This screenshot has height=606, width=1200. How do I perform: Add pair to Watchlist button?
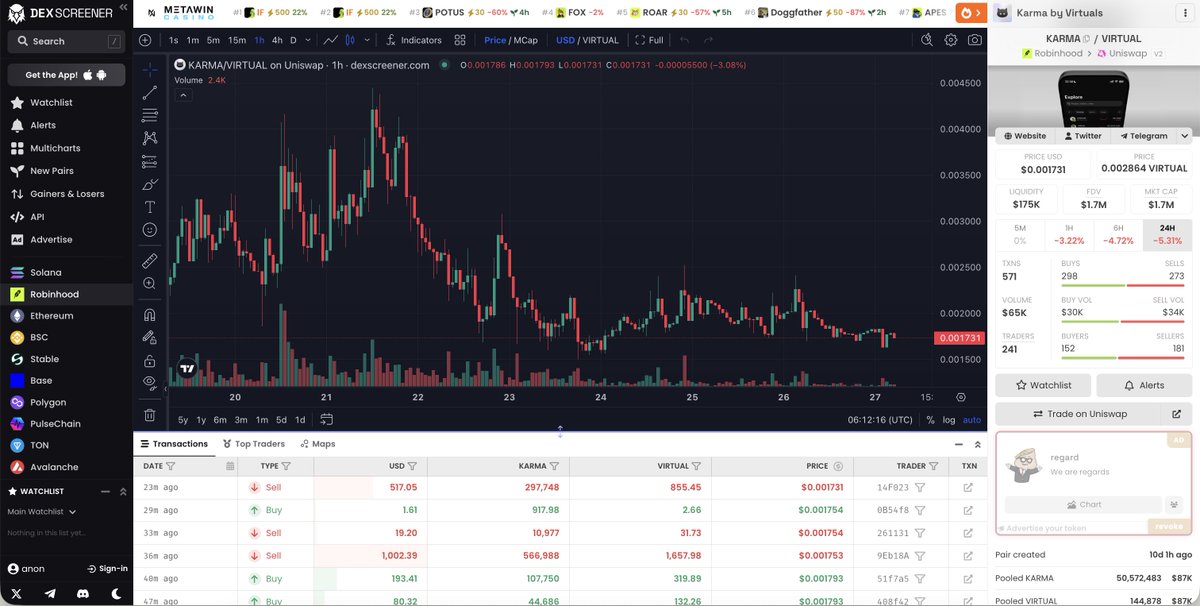click(x=1043, y=385)
